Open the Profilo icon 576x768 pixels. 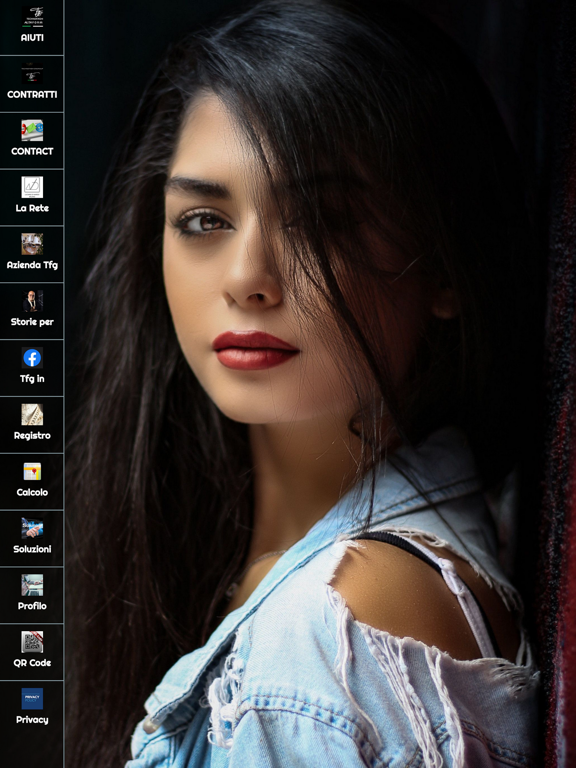tap(32, 585)
